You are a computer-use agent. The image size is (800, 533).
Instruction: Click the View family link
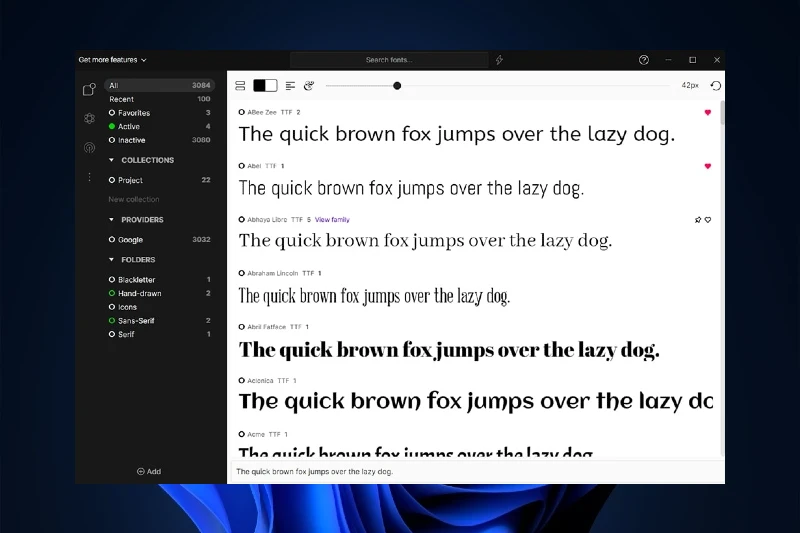pyautogui.click(x=332, y=219)
